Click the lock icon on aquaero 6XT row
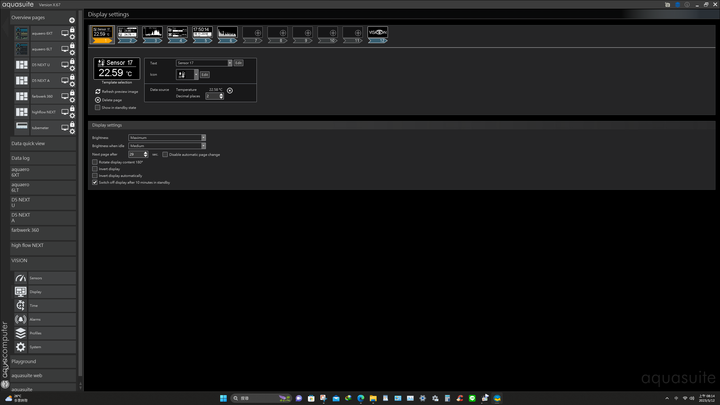Screen dimensions: 720x405 [x=72, y=30]
